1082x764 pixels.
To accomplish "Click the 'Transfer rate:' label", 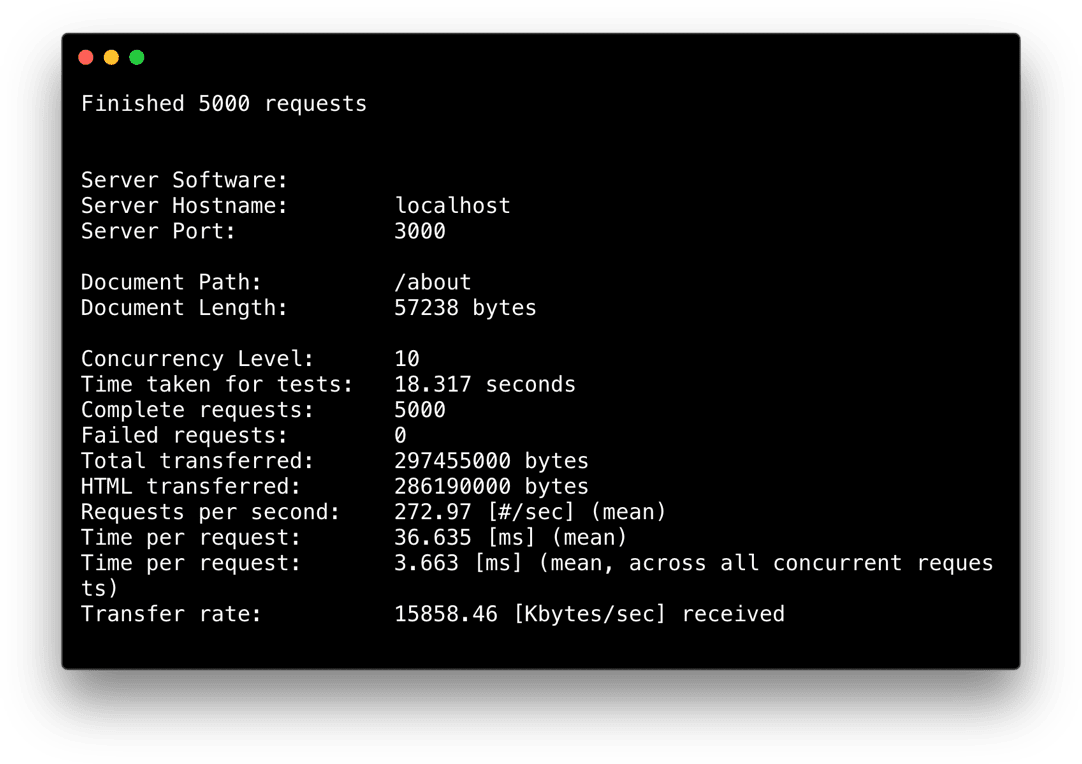I will click(171, 614).
